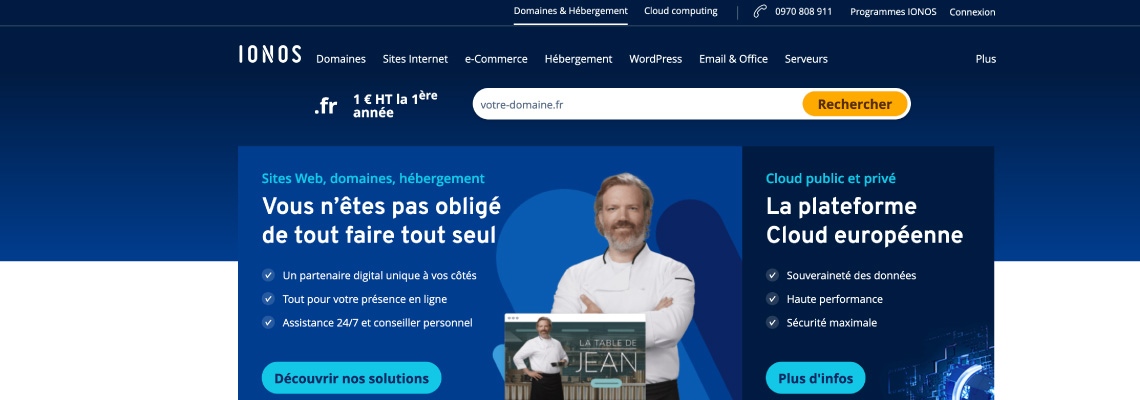Select the Domaines & Hébergement tab
Viewport: 1140px width, 400px height.
(571, 11)
